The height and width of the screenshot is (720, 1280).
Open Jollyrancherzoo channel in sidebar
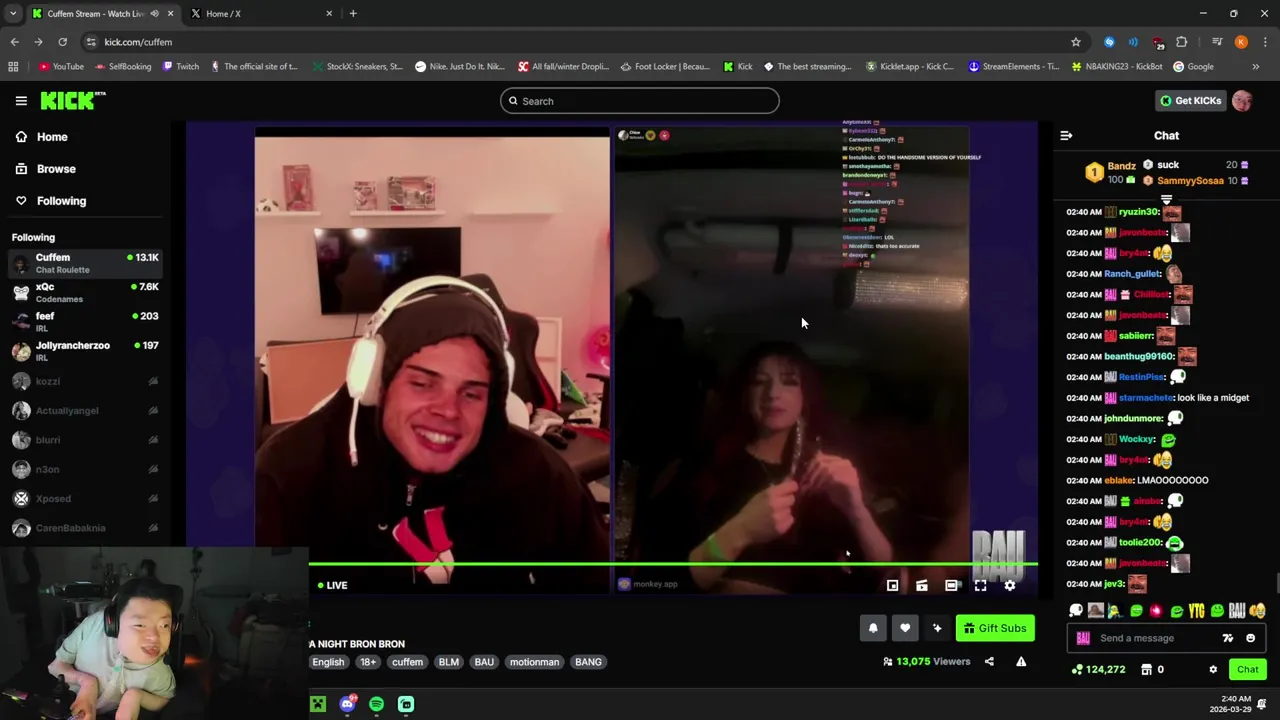85,351
